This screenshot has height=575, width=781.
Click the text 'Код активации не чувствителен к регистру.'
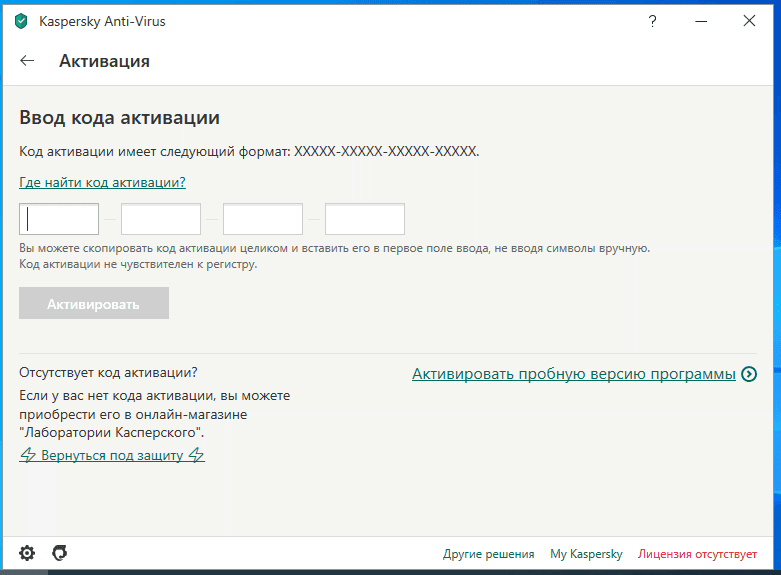pyautogui.click(x=138, y=264)
